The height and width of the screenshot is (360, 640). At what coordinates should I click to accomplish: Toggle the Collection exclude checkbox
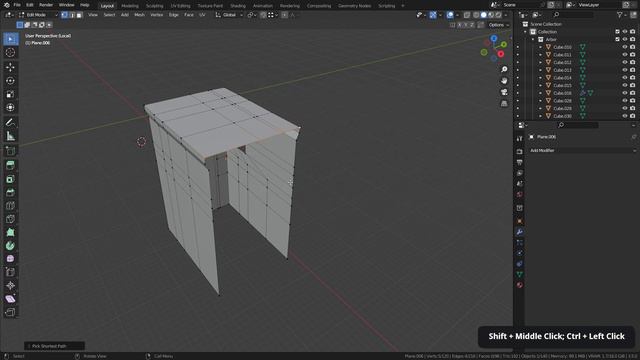pos(617,31)
